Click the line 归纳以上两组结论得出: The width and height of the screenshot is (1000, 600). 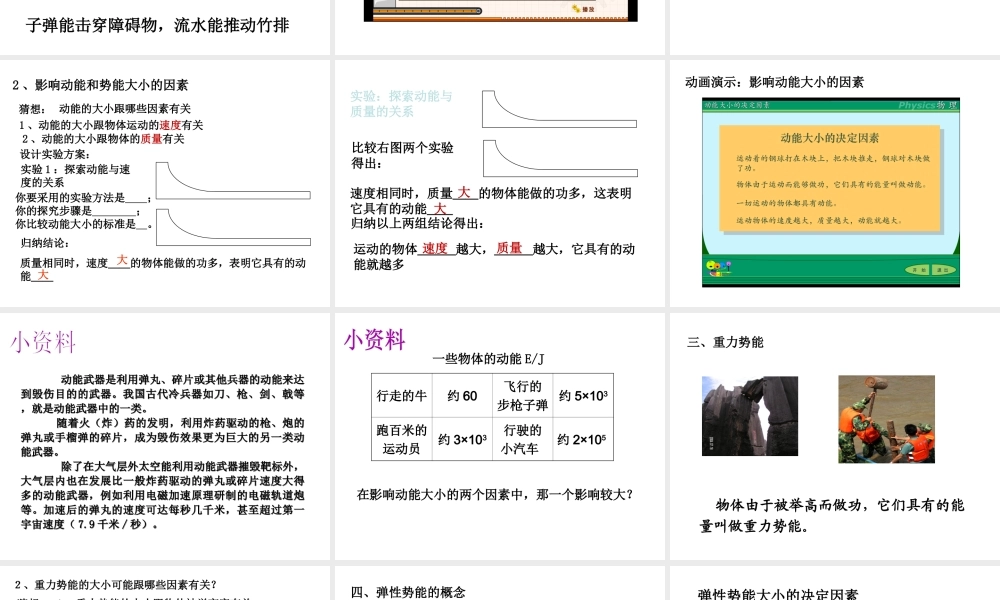(417, 223)
